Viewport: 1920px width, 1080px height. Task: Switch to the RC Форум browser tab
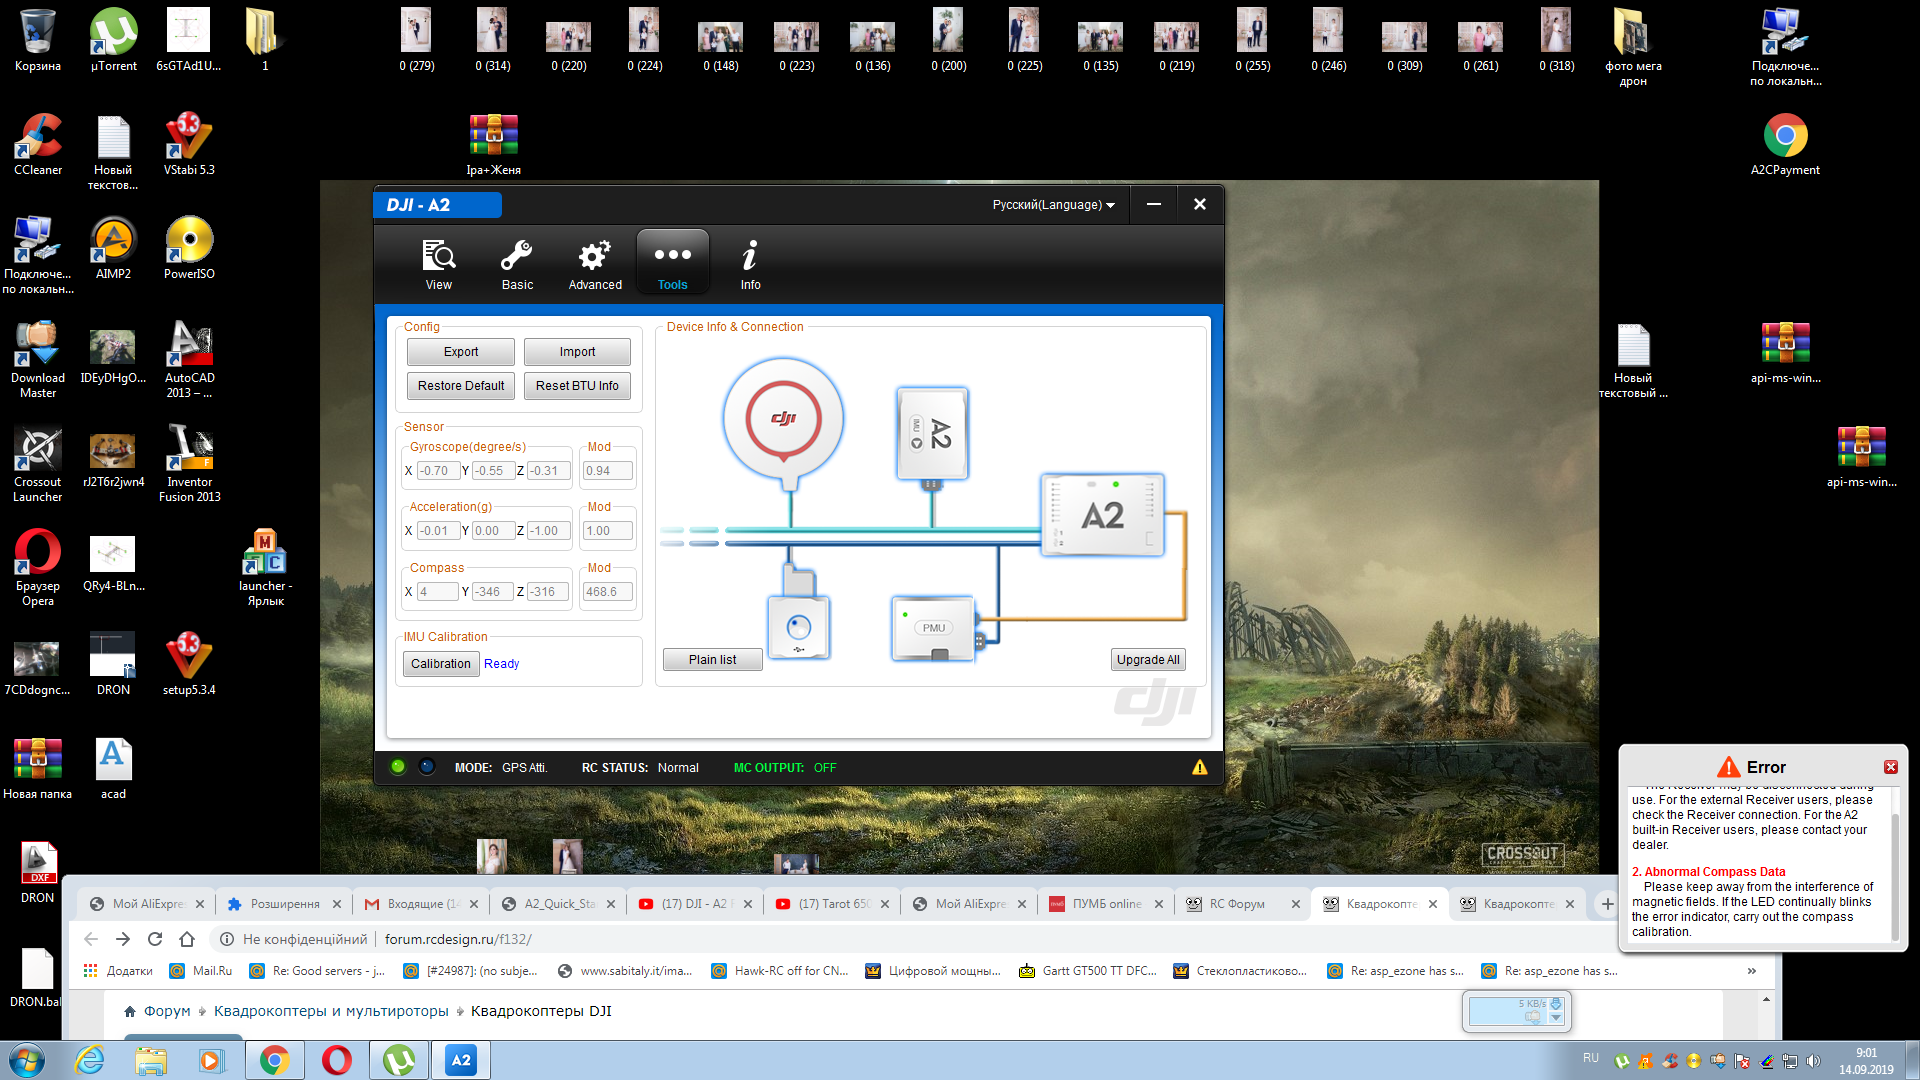tap(1237, 904)
